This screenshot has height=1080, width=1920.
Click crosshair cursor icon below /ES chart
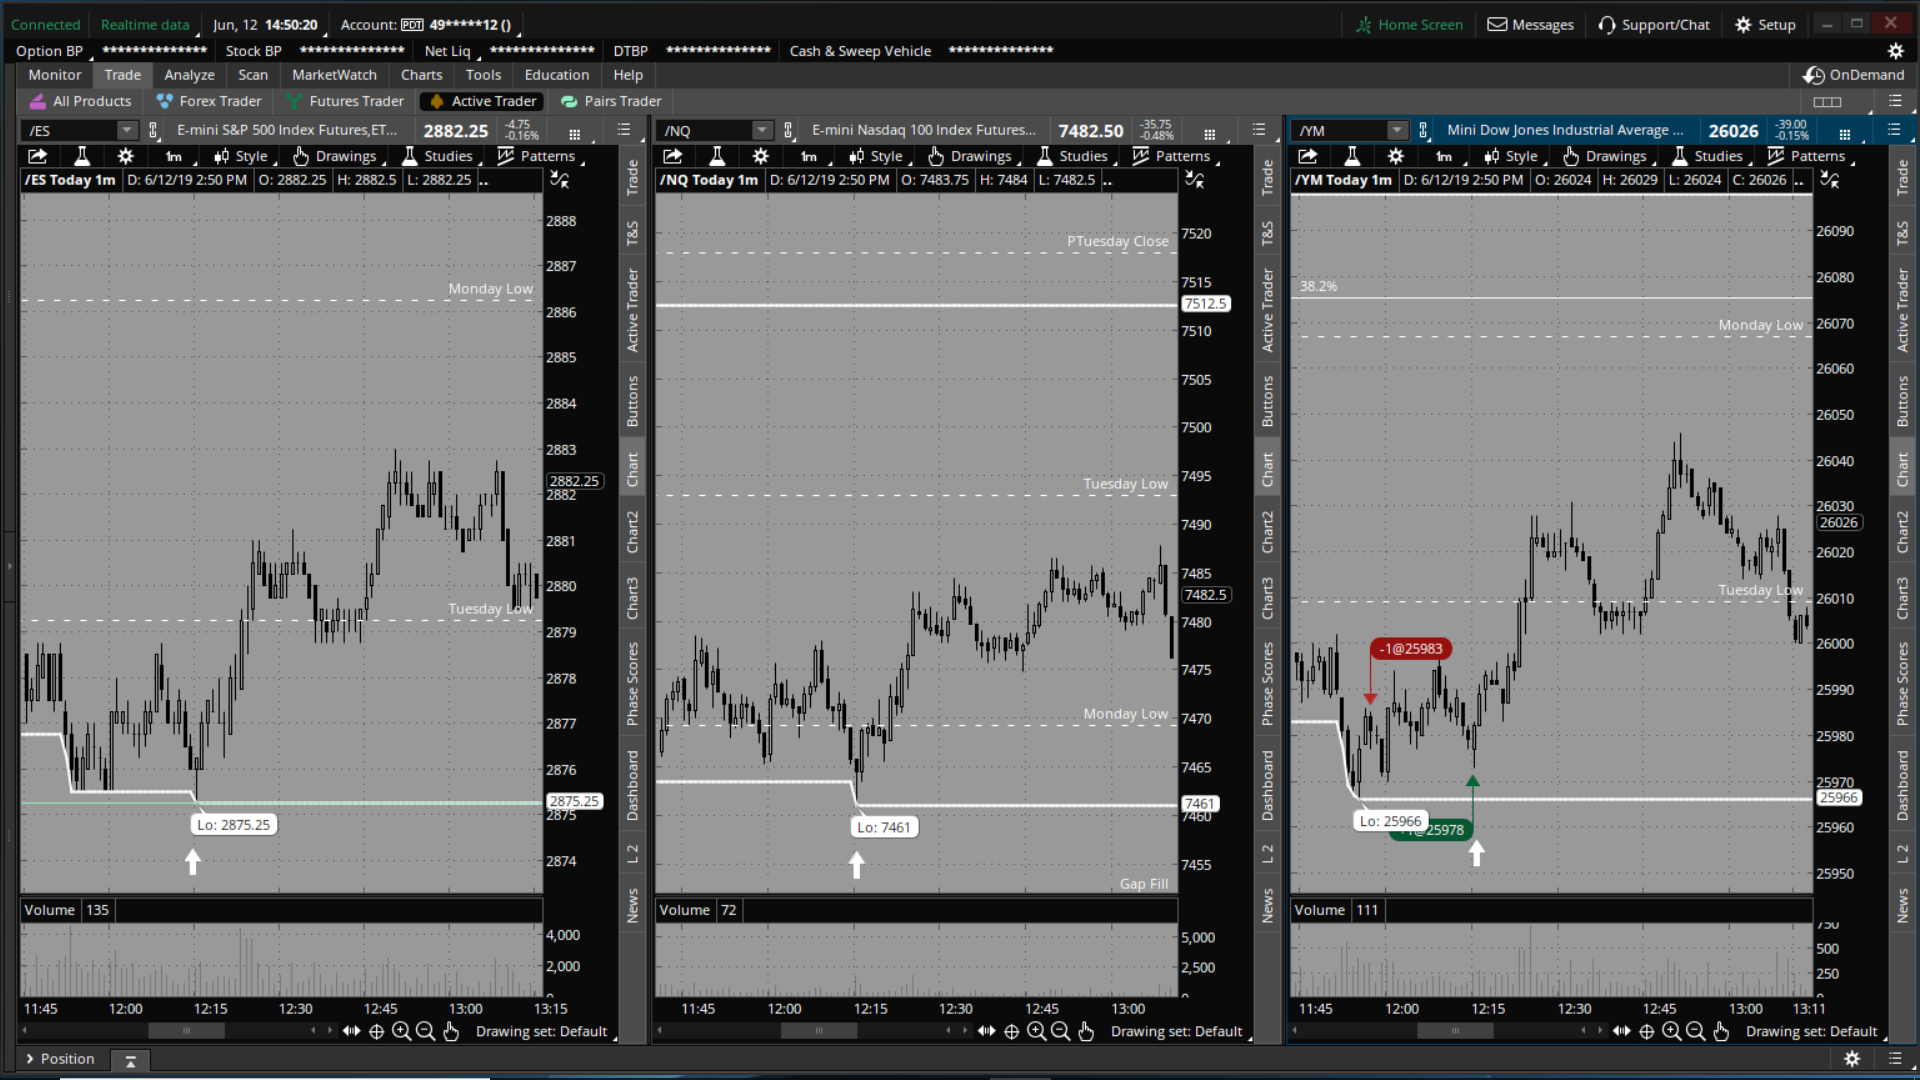[x=376, y=1031]
